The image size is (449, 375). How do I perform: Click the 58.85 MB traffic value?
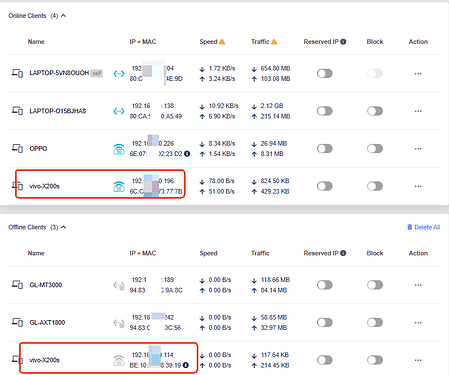point(274,317)
